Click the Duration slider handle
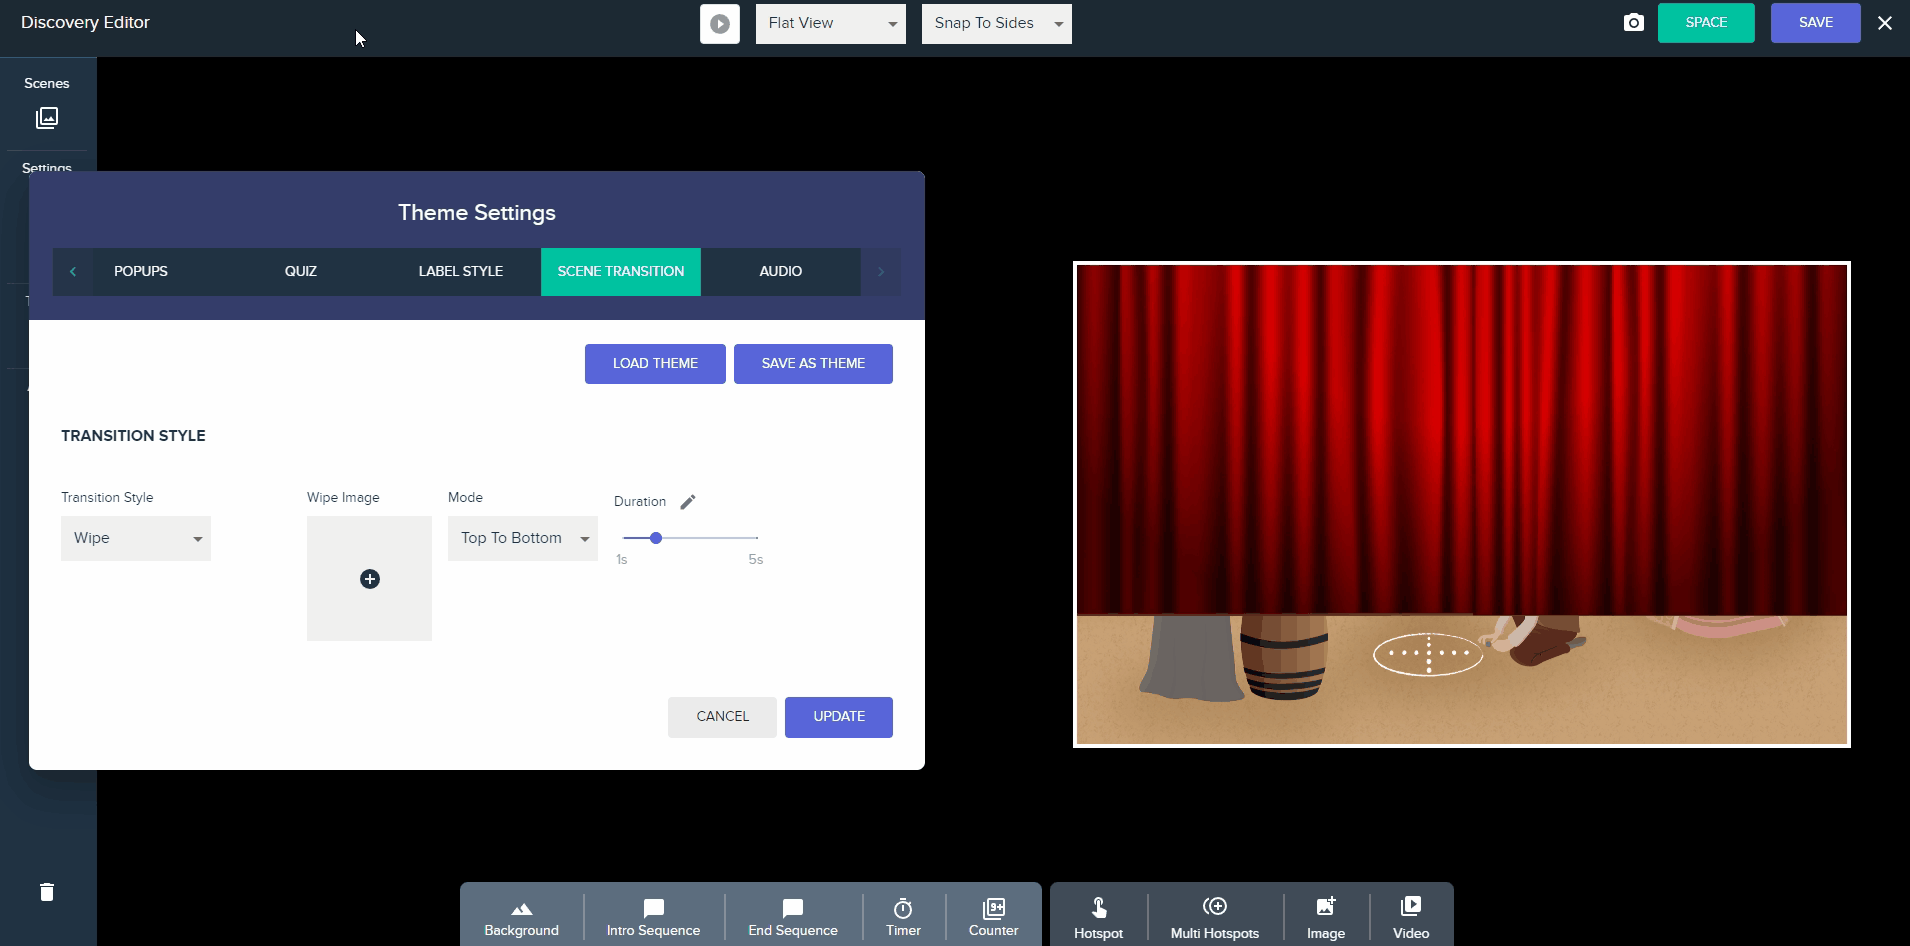 tap(656, 538)
